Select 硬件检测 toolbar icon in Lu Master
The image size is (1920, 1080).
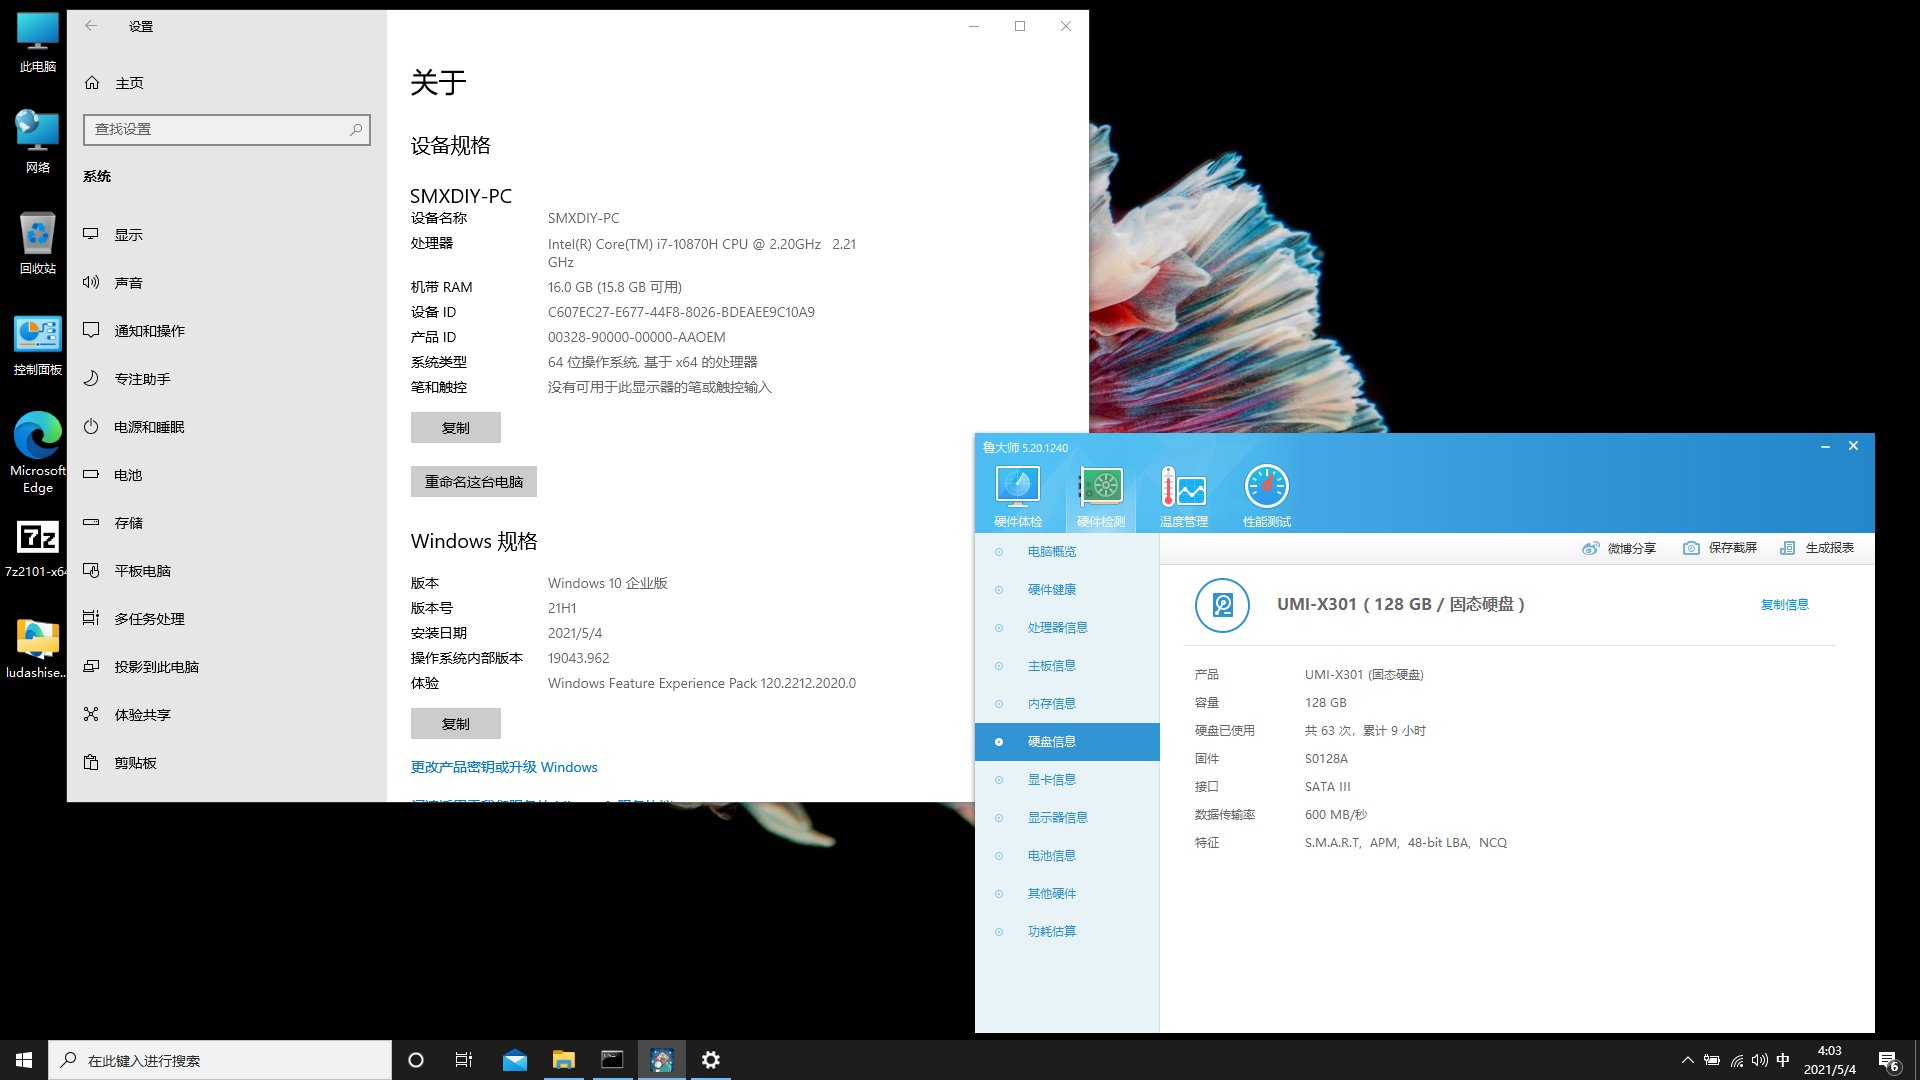tap(1100, 496)
